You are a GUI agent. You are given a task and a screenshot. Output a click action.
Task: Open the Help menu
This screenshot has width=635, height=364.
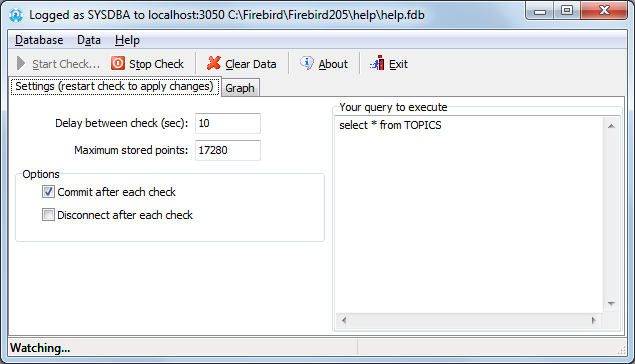[127, 40]
